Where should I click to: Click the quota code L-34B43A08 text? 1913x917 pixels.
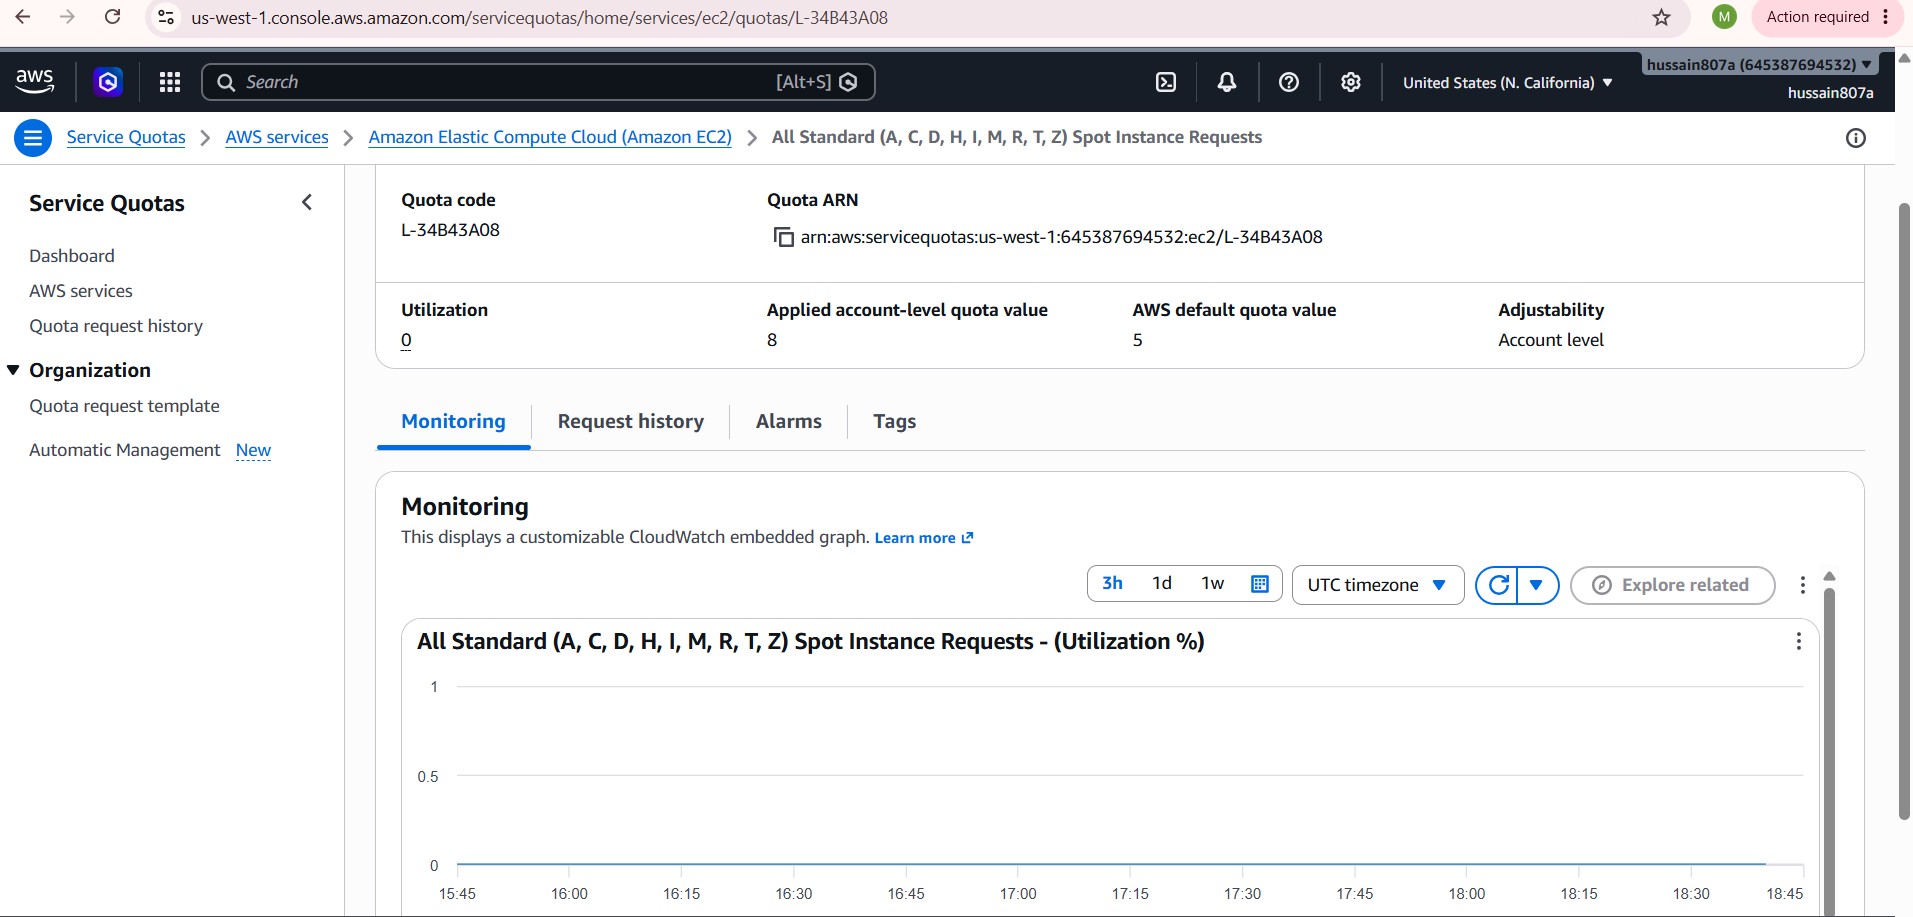[x=450, y=230]
